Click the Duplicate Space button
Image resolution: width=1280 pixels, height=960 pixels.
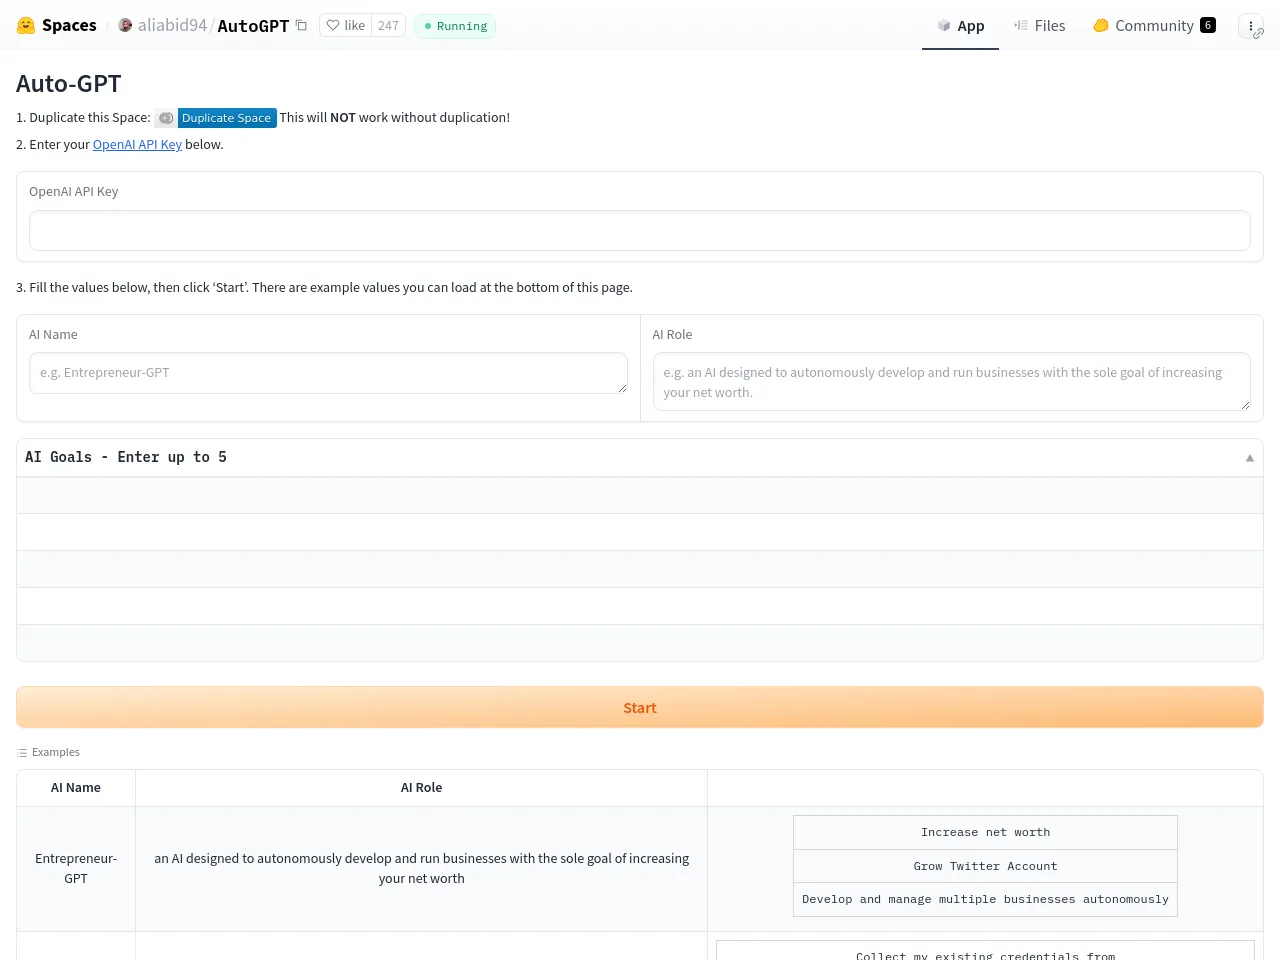point(226,118)
